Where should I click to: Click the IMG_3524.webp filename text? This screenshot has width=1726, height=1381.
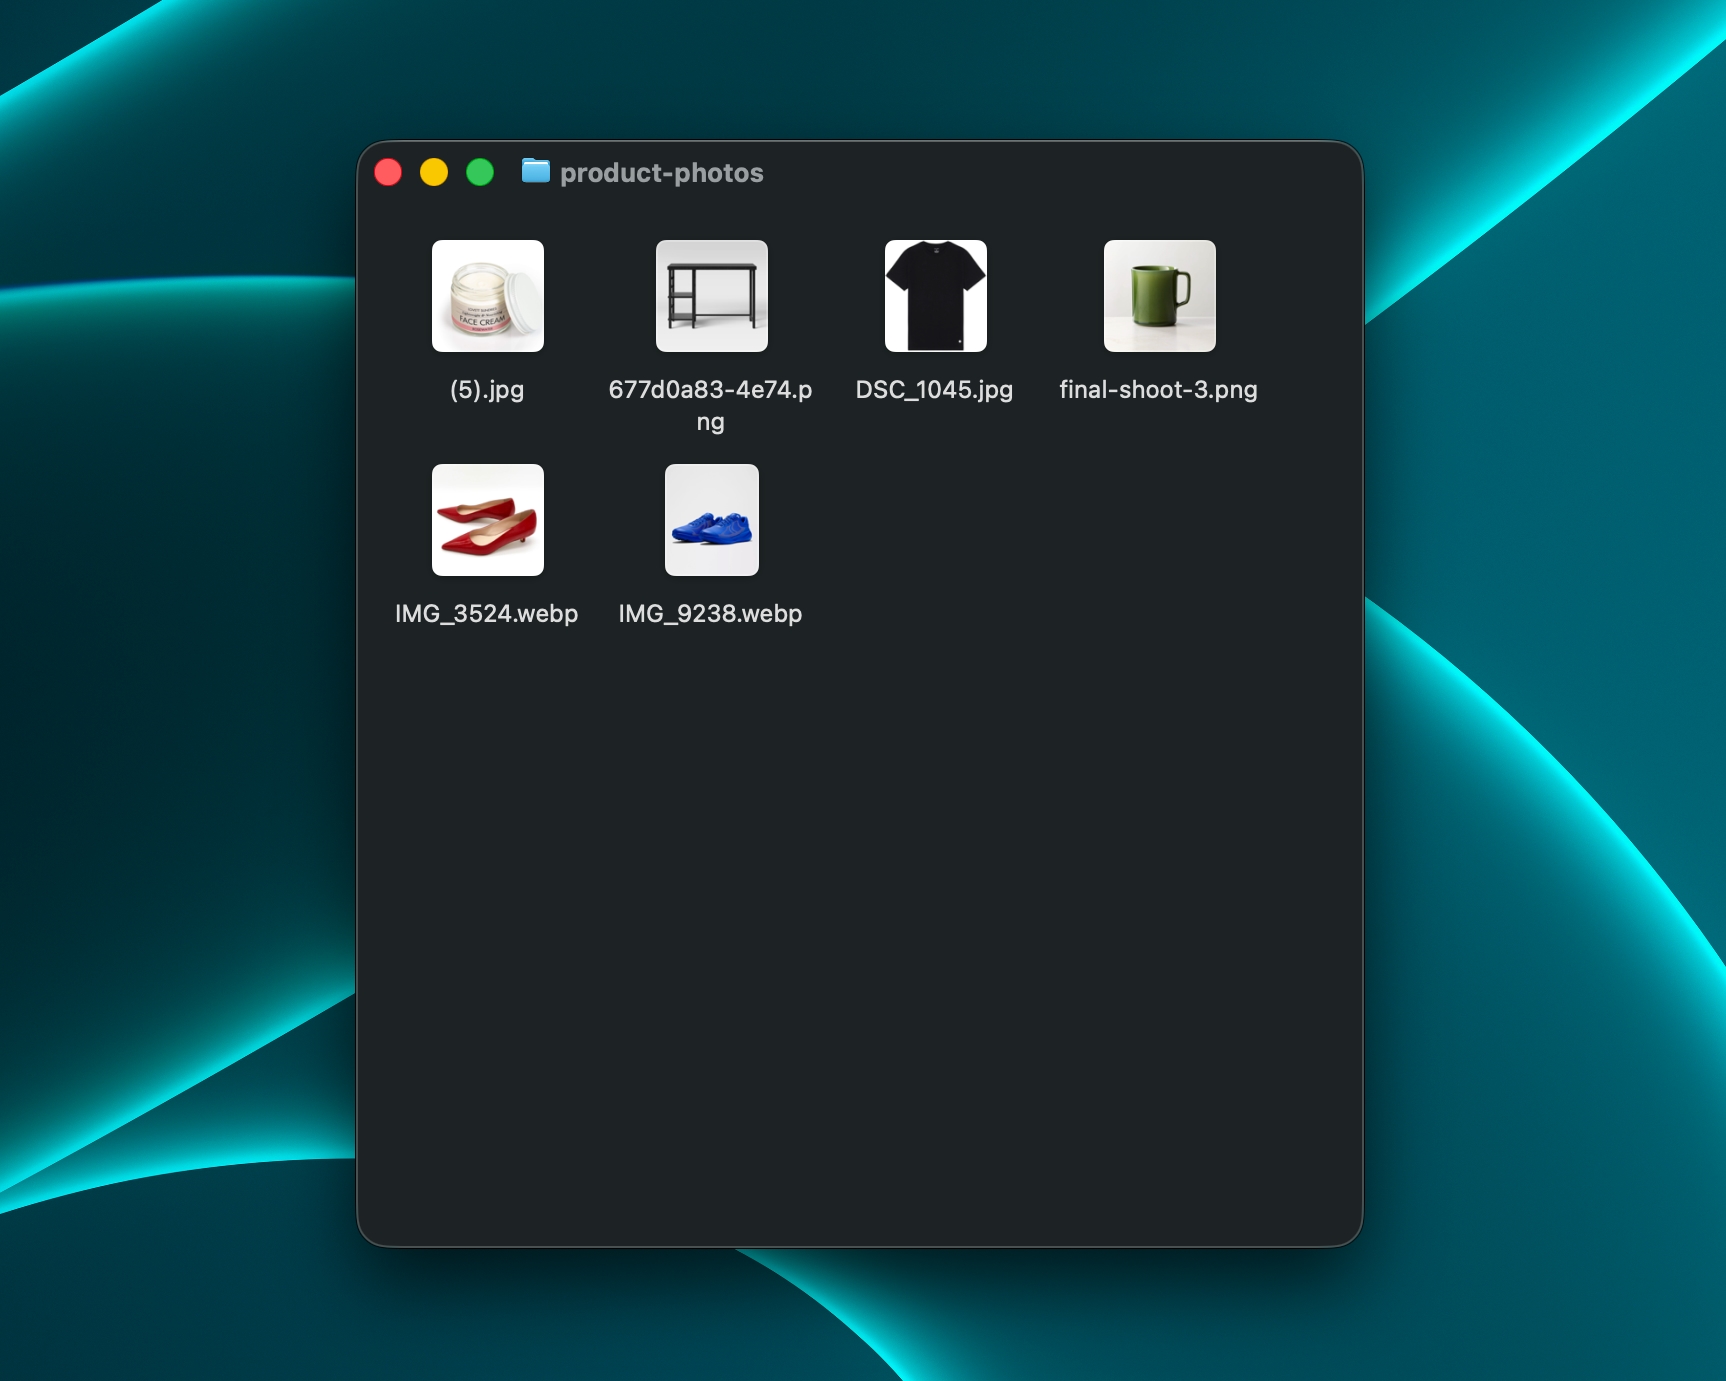(x=488, y=613)
